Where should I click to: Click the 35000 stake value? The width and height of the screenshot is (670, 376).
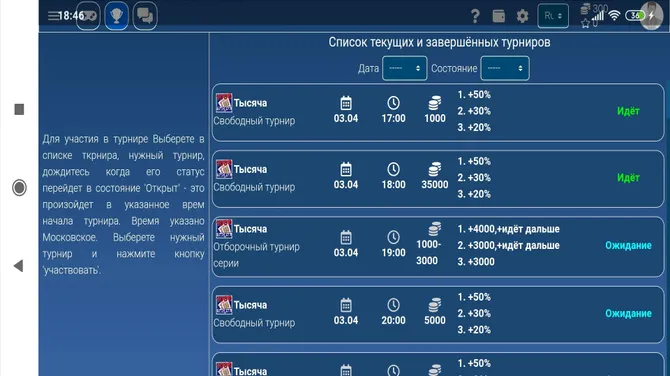pos(435,185)
